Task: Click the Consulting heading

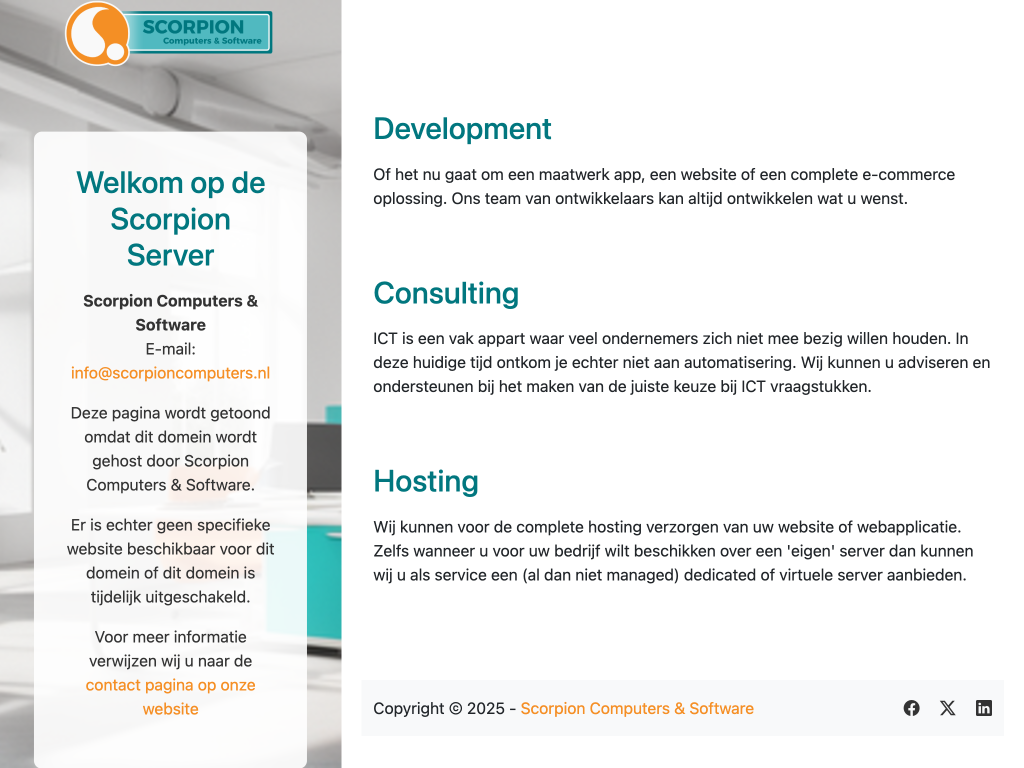Action: tap(446, 293)
